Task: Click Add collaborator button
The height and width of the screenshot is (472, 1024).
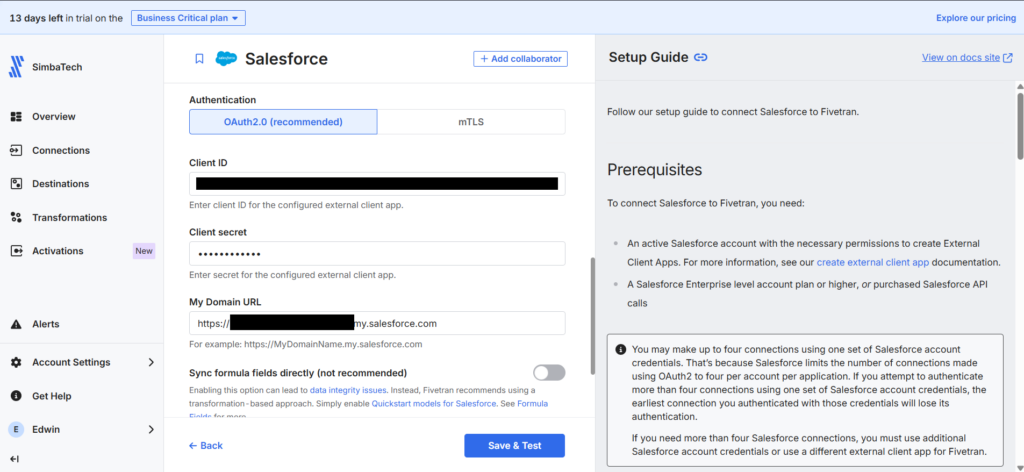Action: tap(520, 59)
